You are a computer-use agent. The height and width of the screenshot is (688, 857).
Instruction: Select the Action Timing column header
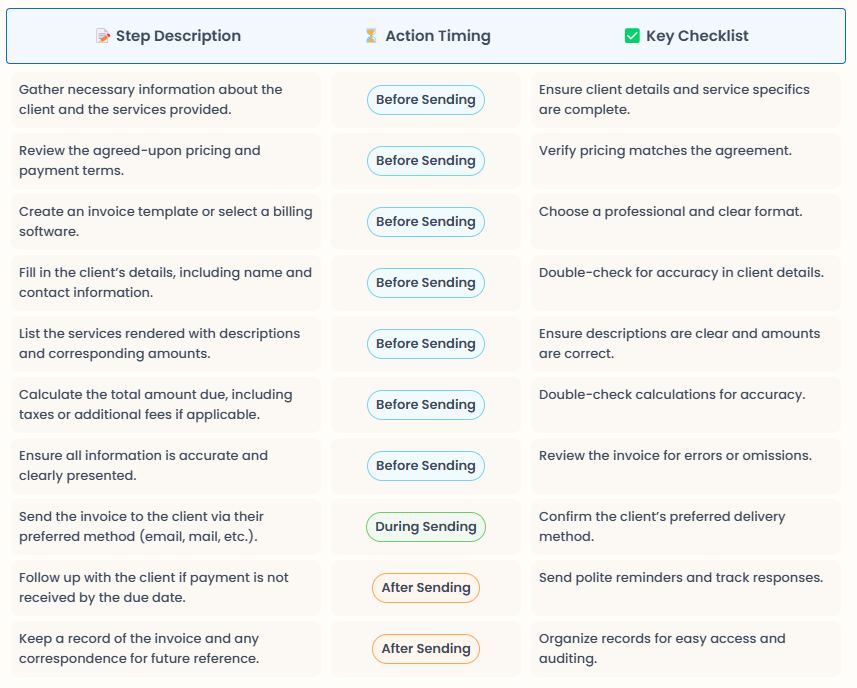pos(427,36)
